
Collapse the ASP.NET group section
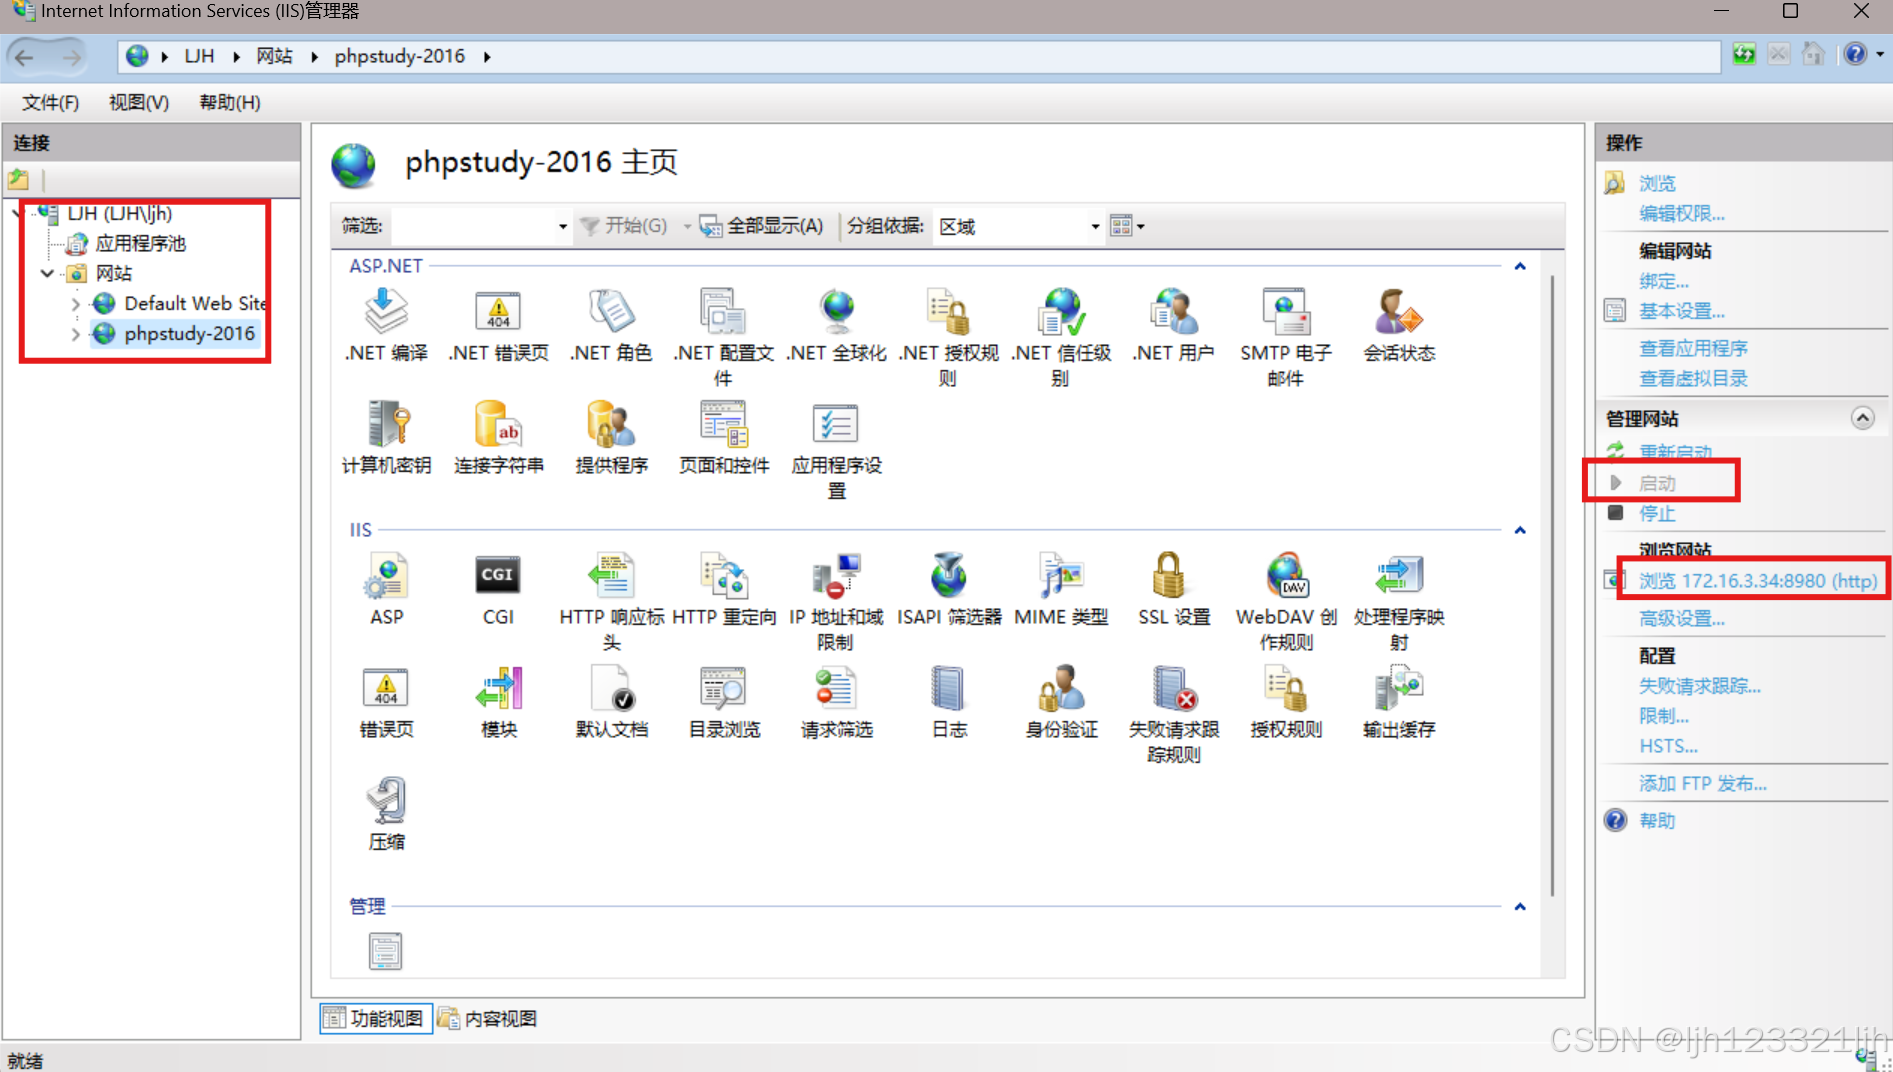tap(1519, 266)
